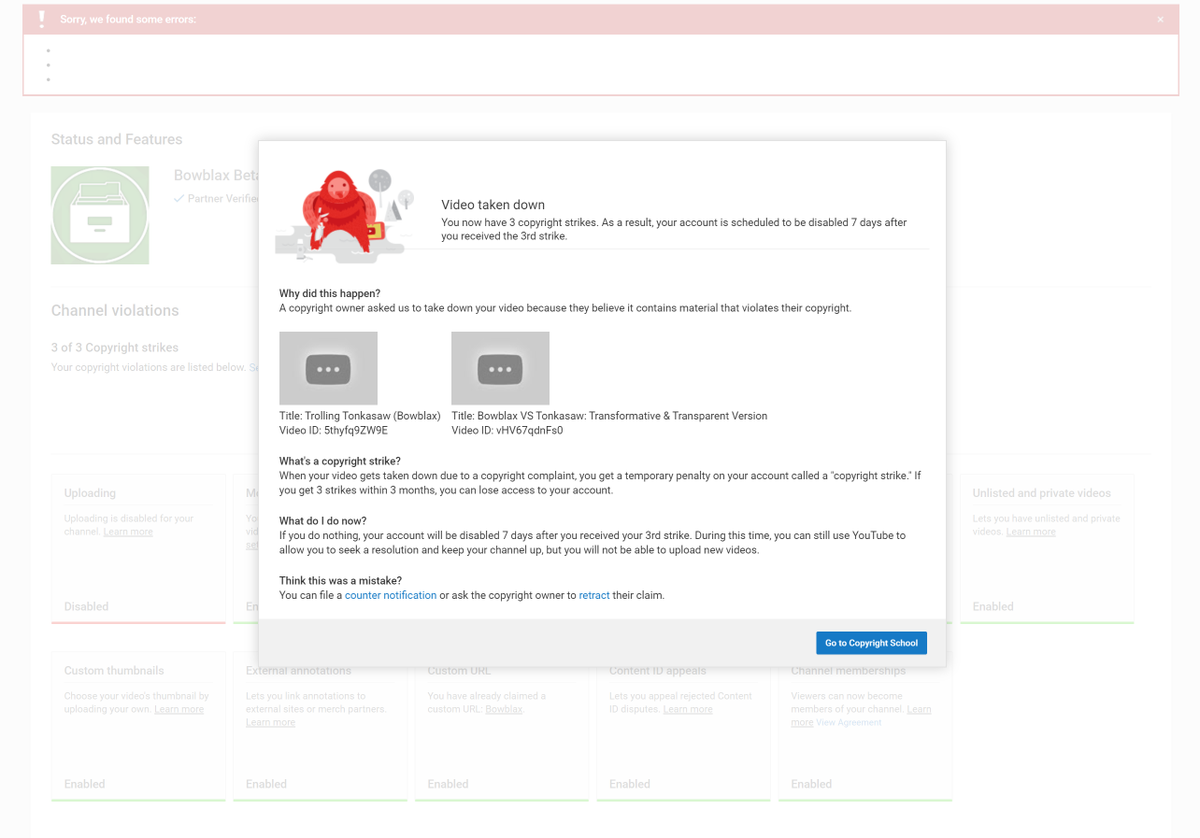Screen dimensions: 1200x838
Task: Click the Content ID appeals card title
Action: click(658, 670)
